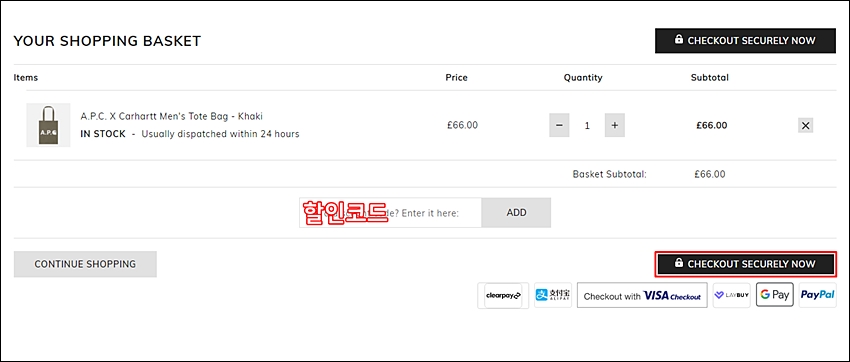
Task: Select the PayPal payment icon
Action: [x=817, y=295]
